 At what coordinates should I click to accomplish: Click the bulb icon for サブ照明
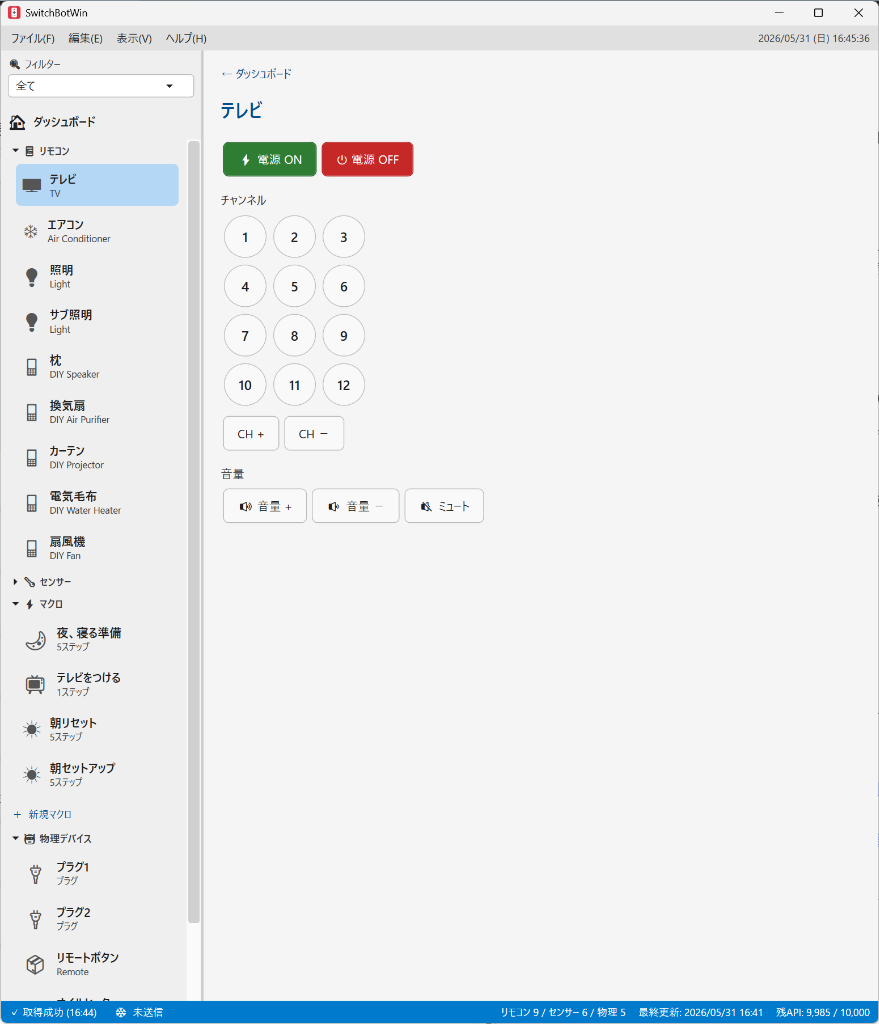click(x=31, y=322)
